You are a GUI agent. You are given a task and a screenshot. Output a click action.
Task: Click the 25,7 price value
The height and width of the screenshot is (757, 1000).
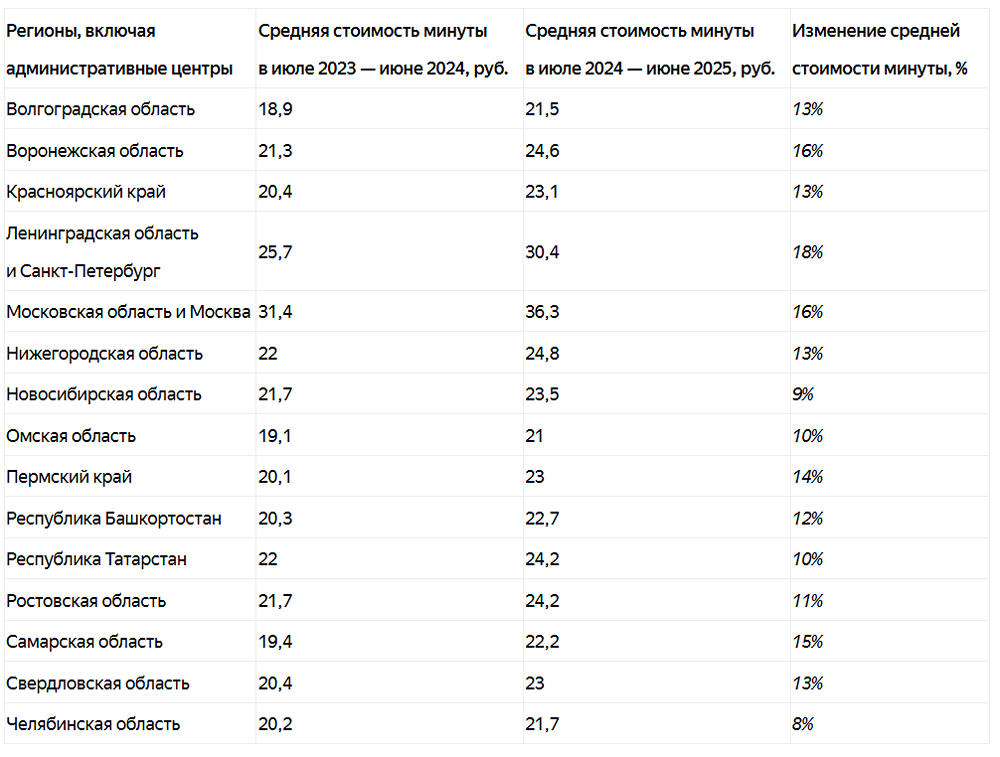275,252
